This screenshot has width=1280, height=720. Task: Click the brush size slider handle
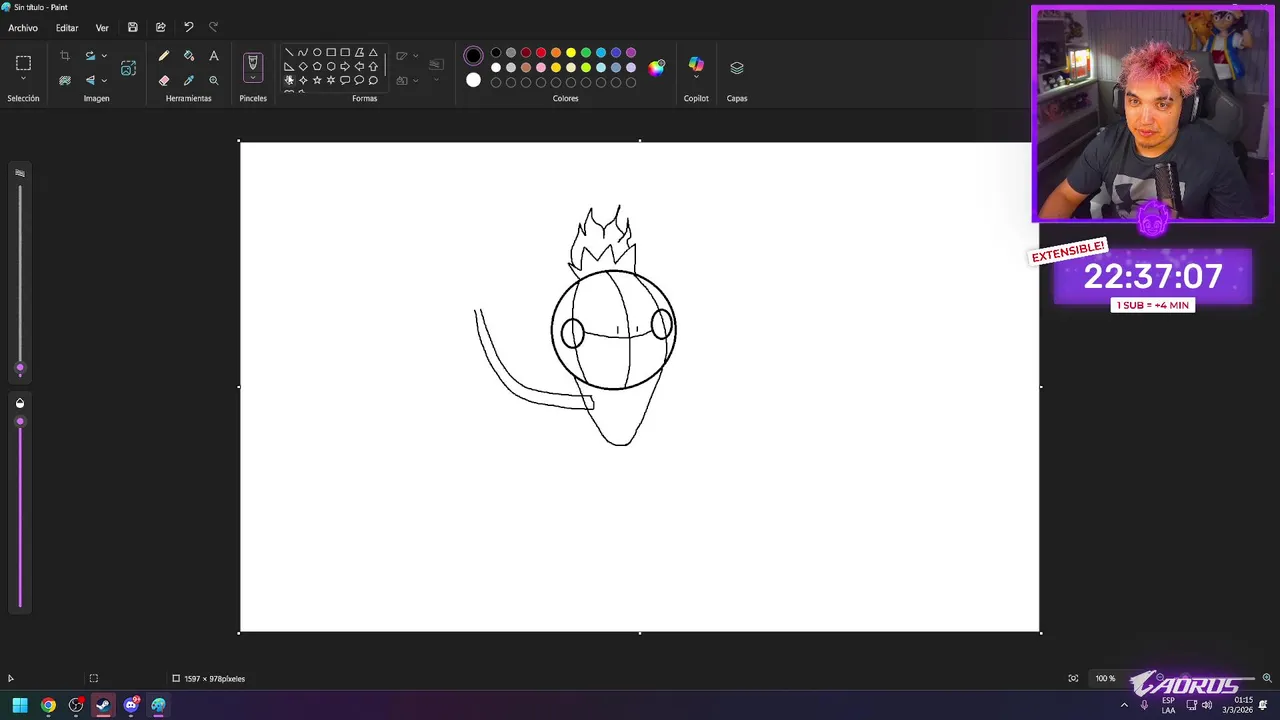tap(19, 368)
